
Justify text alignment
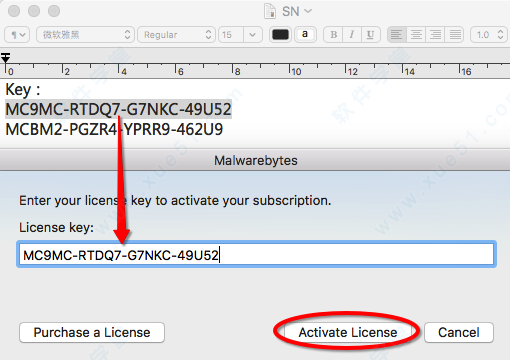455,35
